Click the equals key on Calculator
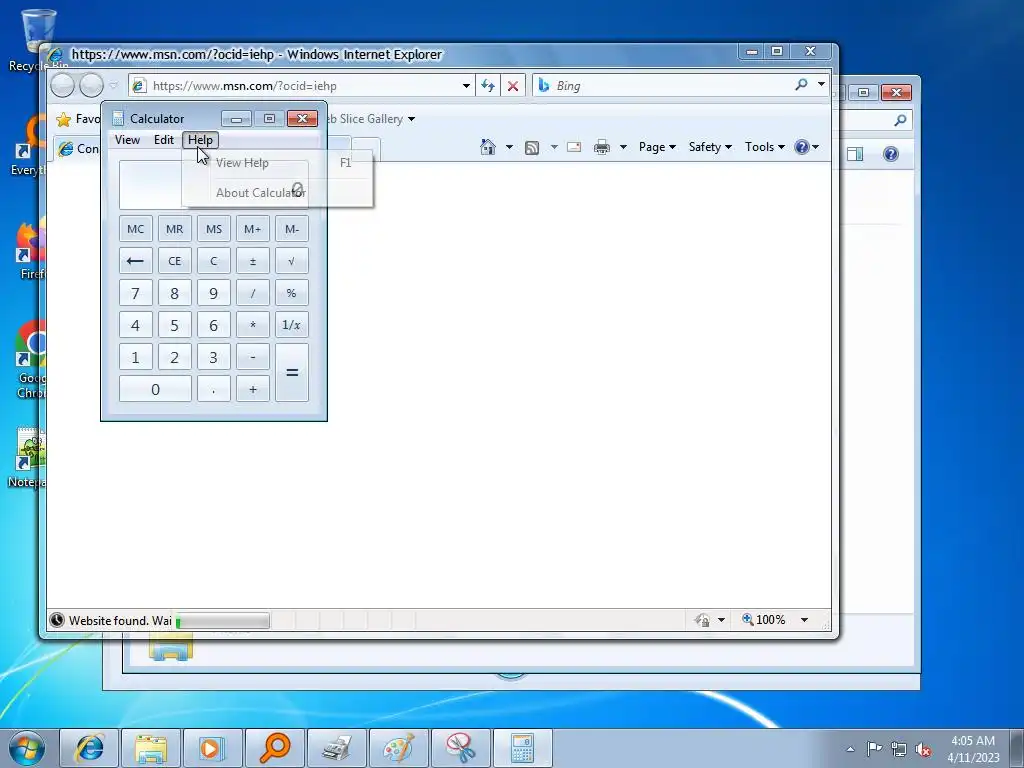 pyautogui.click(x=292, y=373)
